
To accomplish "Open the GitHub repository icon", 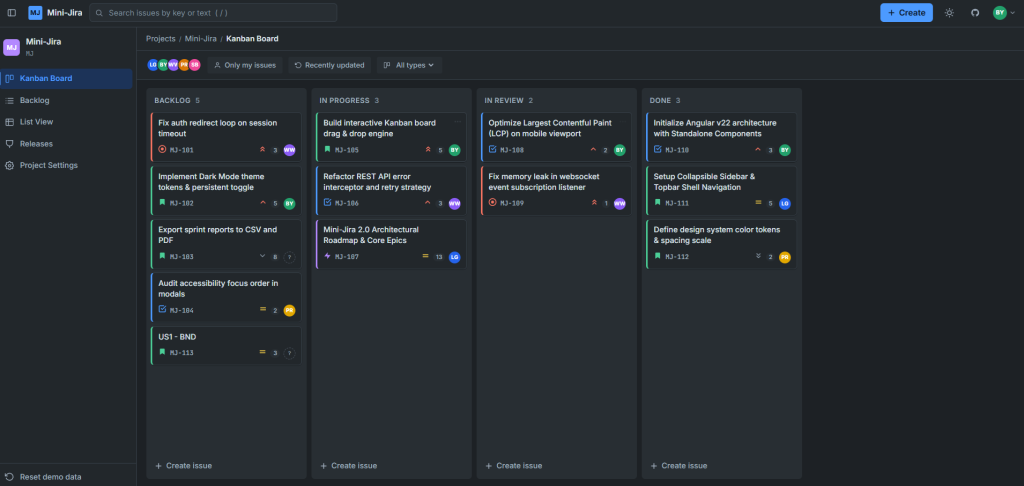I will point(975,12).
